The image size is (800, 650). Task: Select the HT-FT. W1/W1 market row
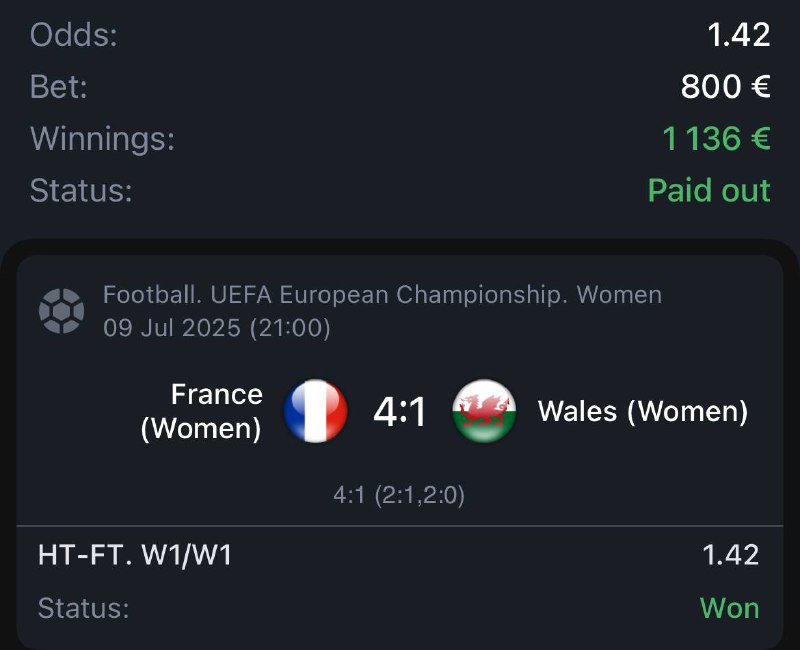pyautogui.click(x=135, y=555)
